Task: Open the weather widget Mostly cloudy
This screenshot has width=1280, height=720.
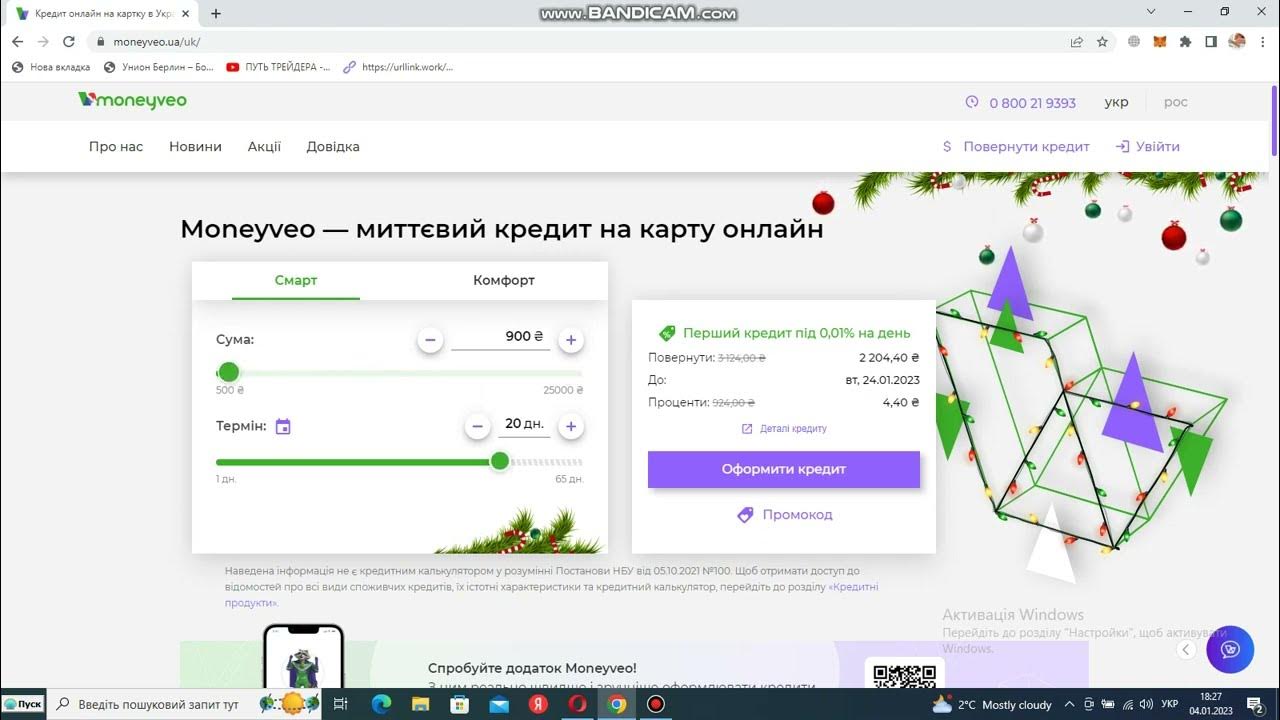Action: 992,705
